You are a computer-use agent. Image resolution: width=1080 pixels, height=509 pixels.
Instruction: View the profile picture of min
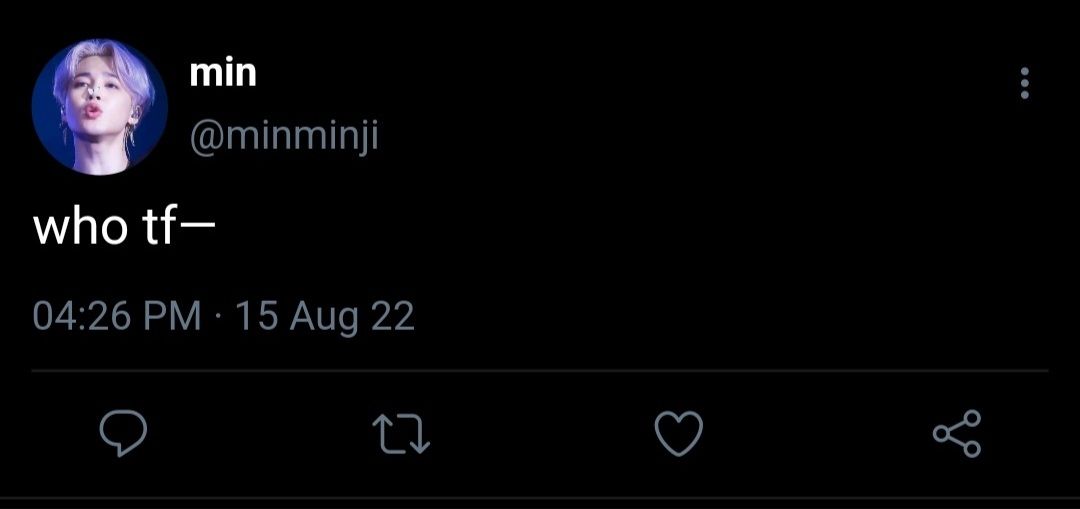click(x=99, y=107)
